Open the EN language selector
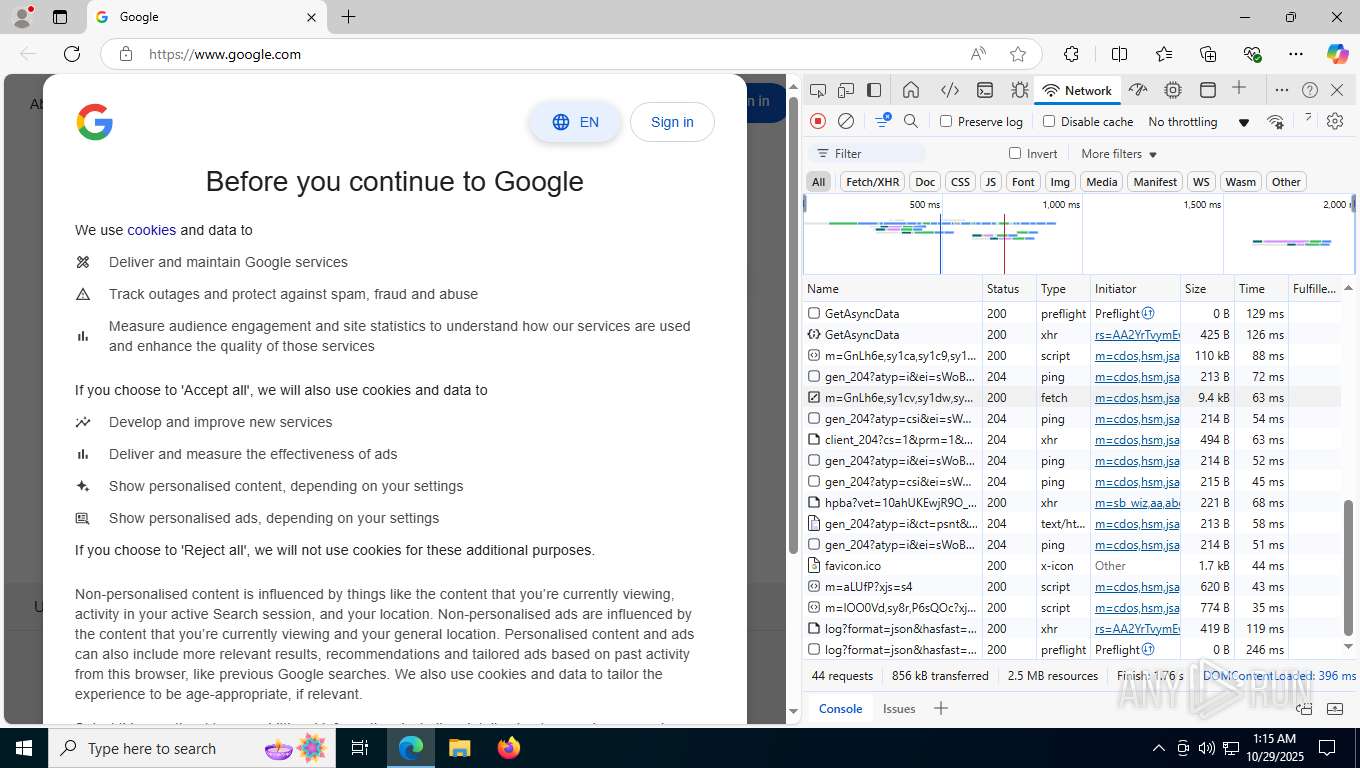Image resolution: width=1360 pixels, height=768 pixels. pos(575,122)
